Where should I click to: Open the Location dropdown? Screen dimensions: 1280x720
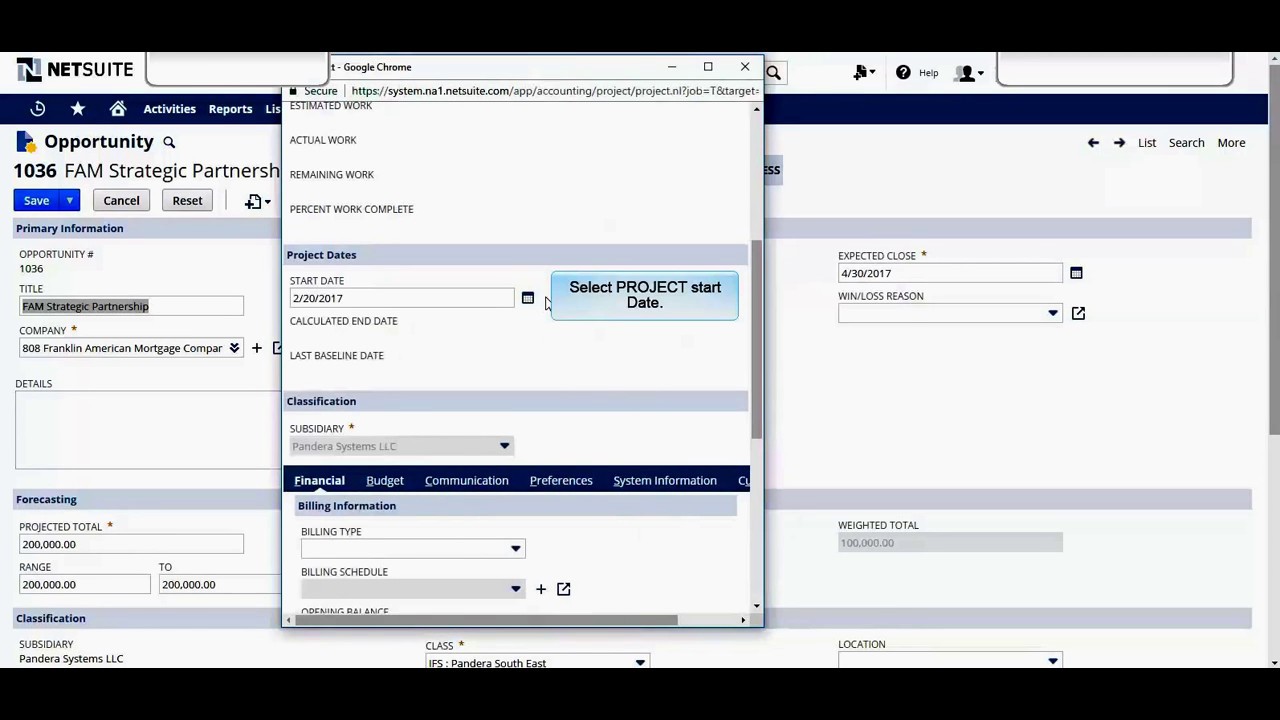point(1053,661)
